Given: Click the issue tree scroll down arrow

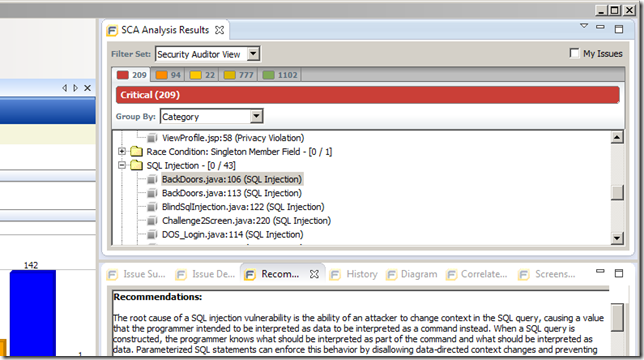Looking at the screenshot, I should pyautogui.click(x=617, y=238).
